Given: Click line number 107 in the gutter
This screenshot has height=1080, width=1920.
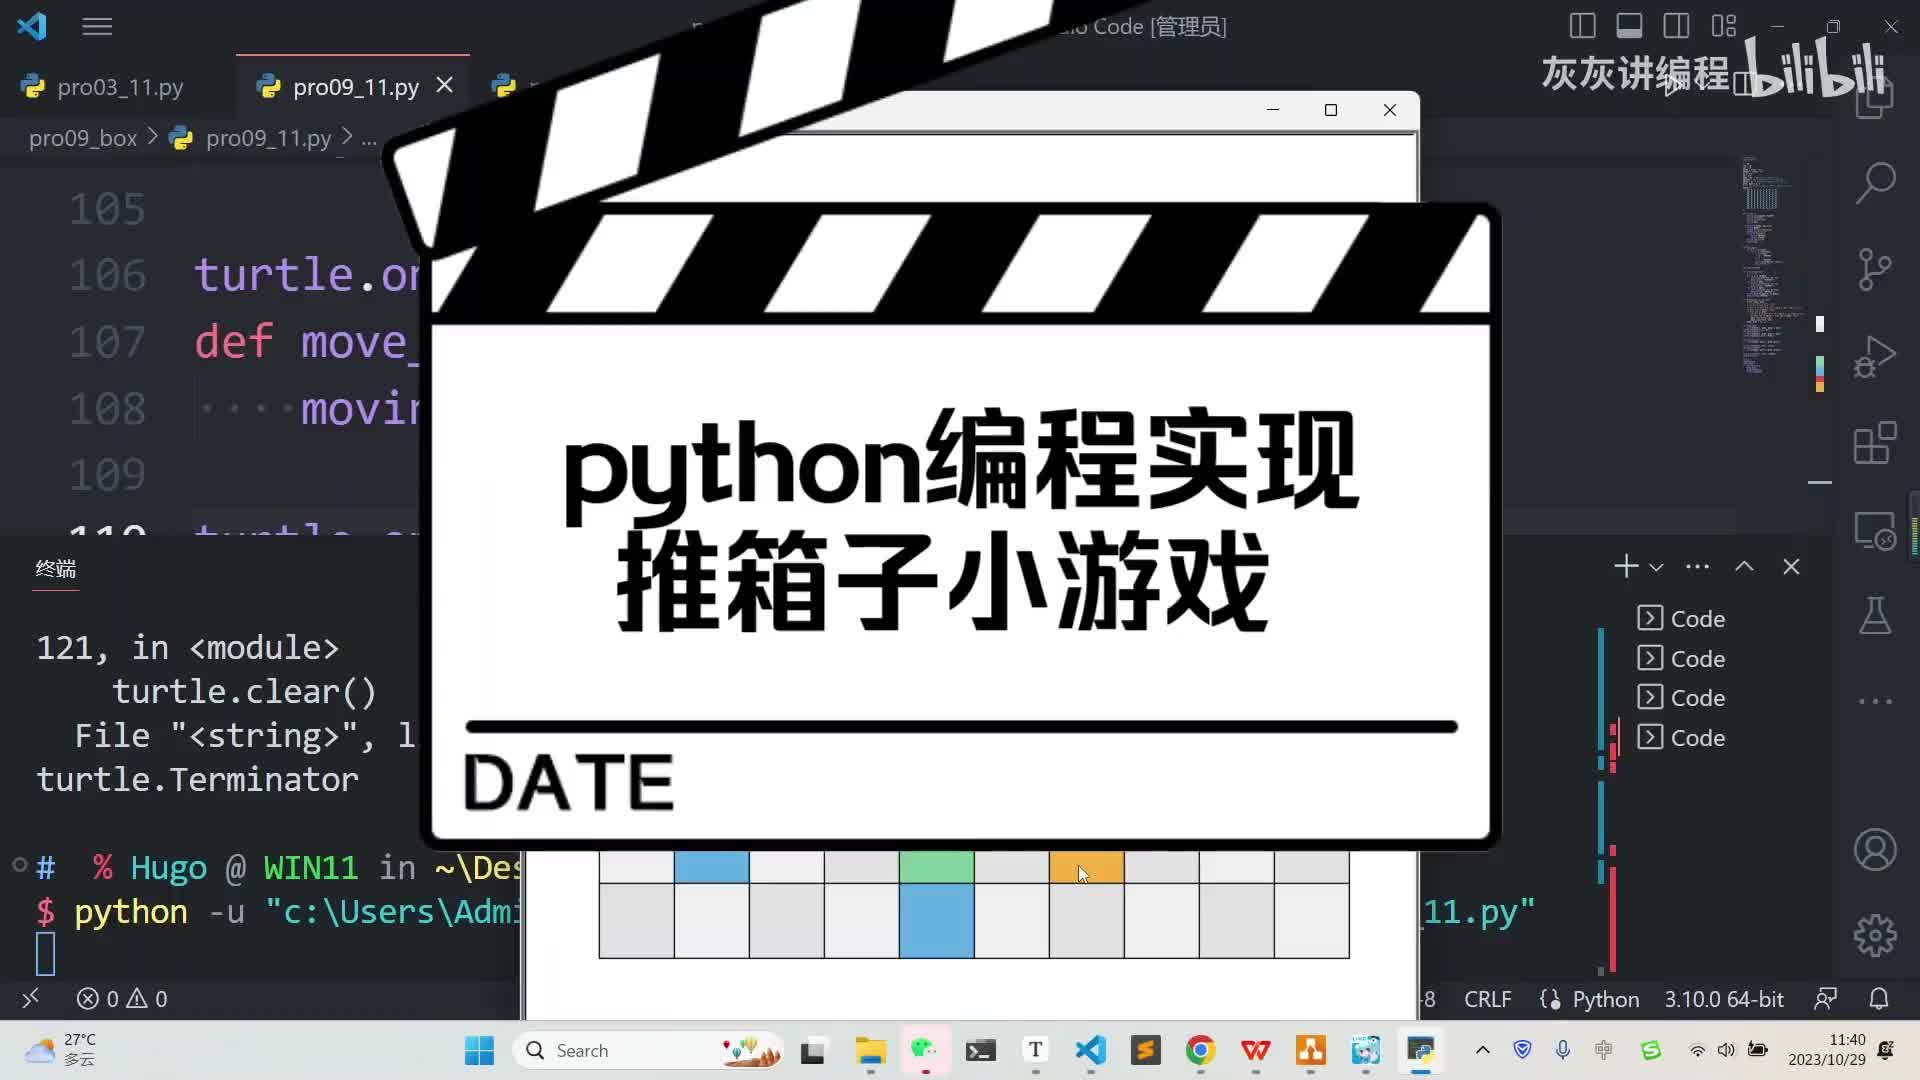Looking at the screenshot, I should (x=108, y=342).
